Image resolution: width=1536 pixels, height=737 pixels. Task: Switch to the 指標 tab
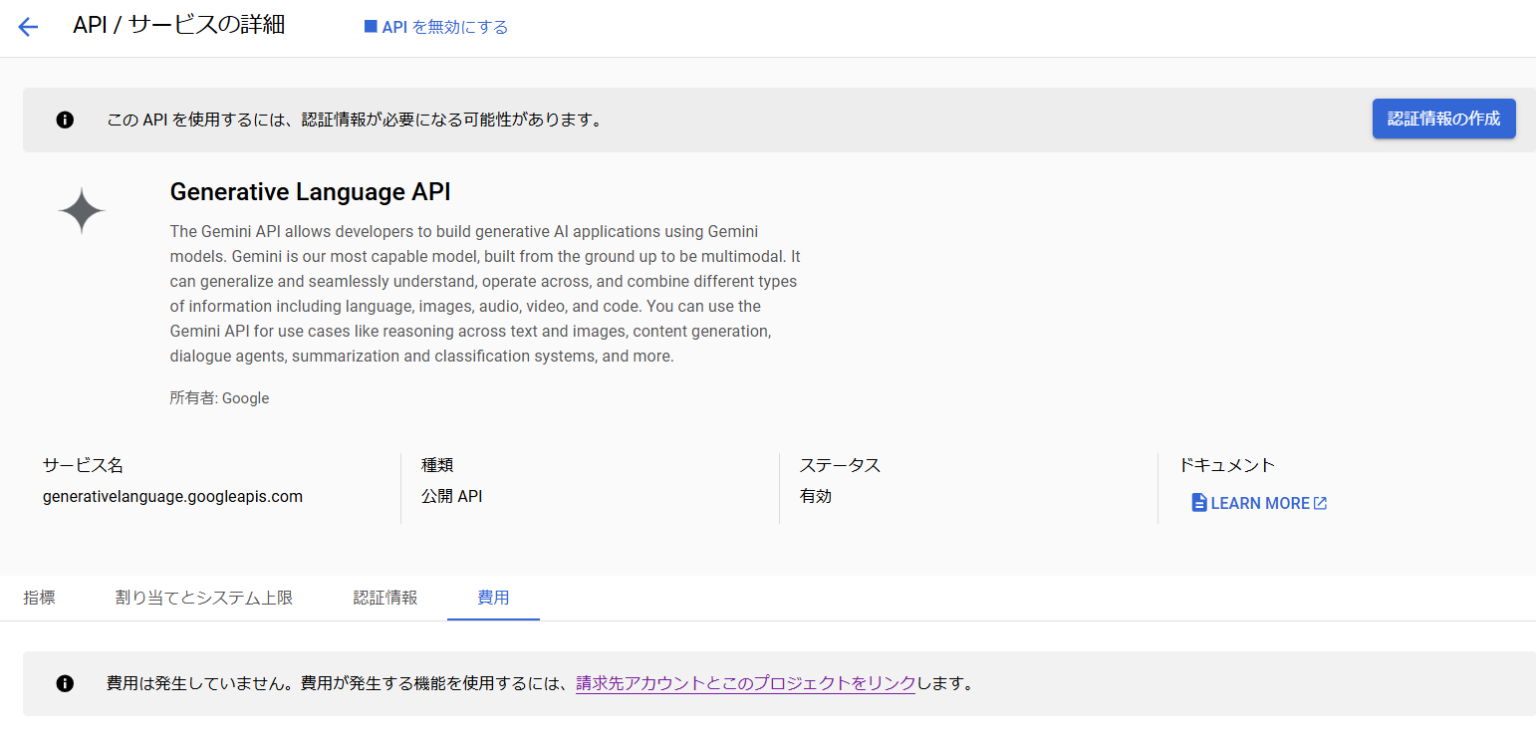tap(39, 597)
